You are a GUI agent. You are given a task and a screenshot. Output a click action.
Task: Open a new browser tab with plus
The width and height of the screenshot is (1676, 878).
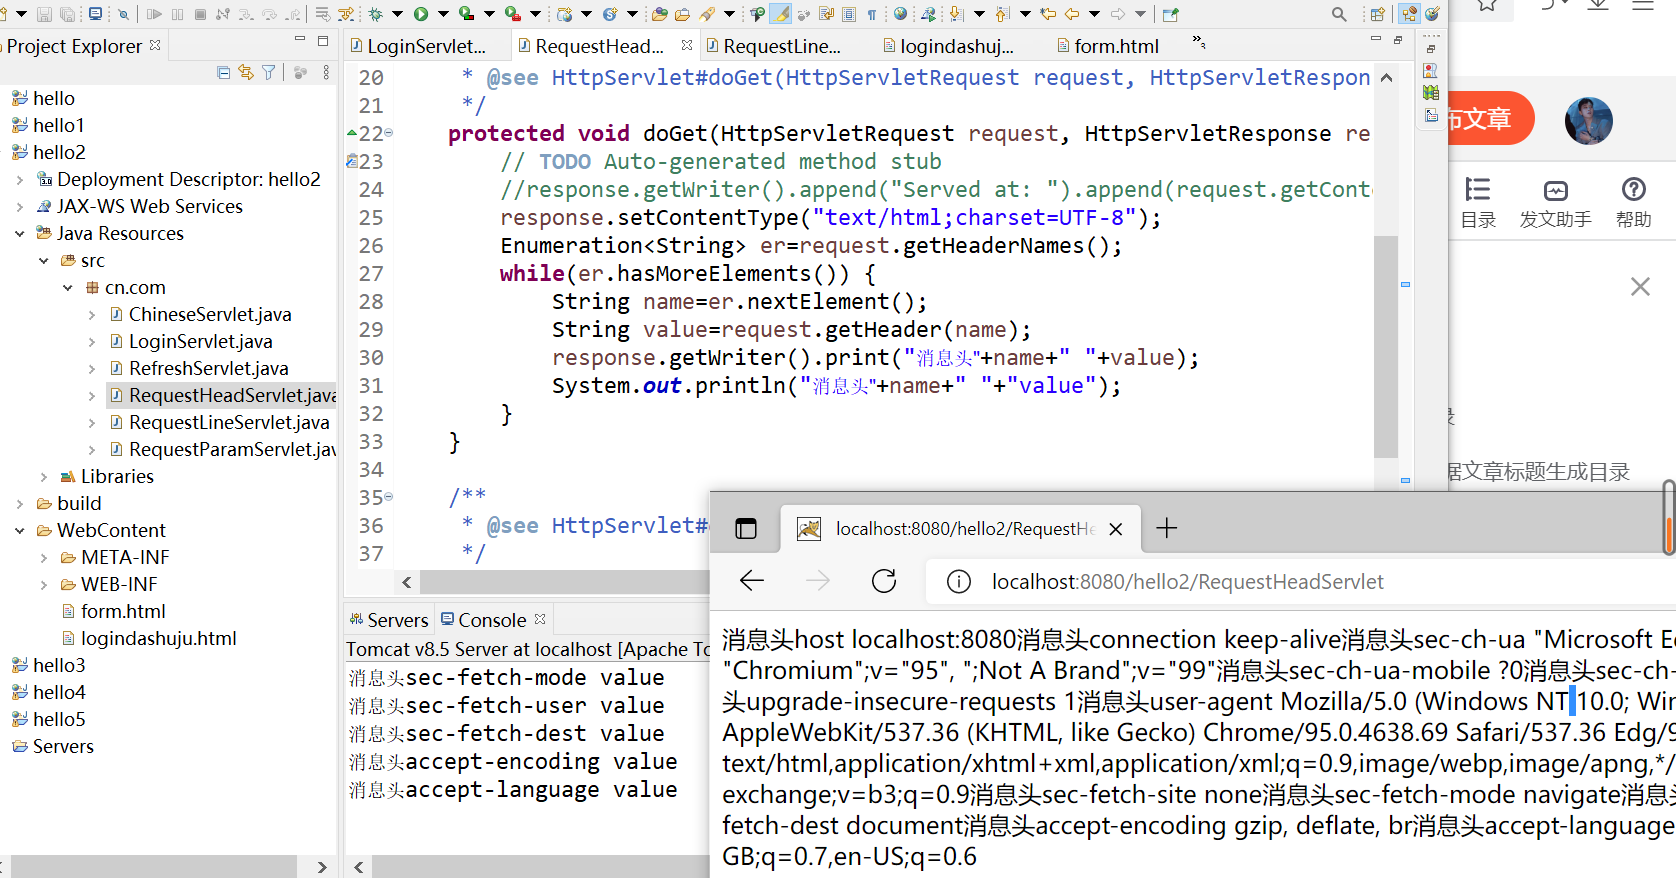pos(1166,528)
